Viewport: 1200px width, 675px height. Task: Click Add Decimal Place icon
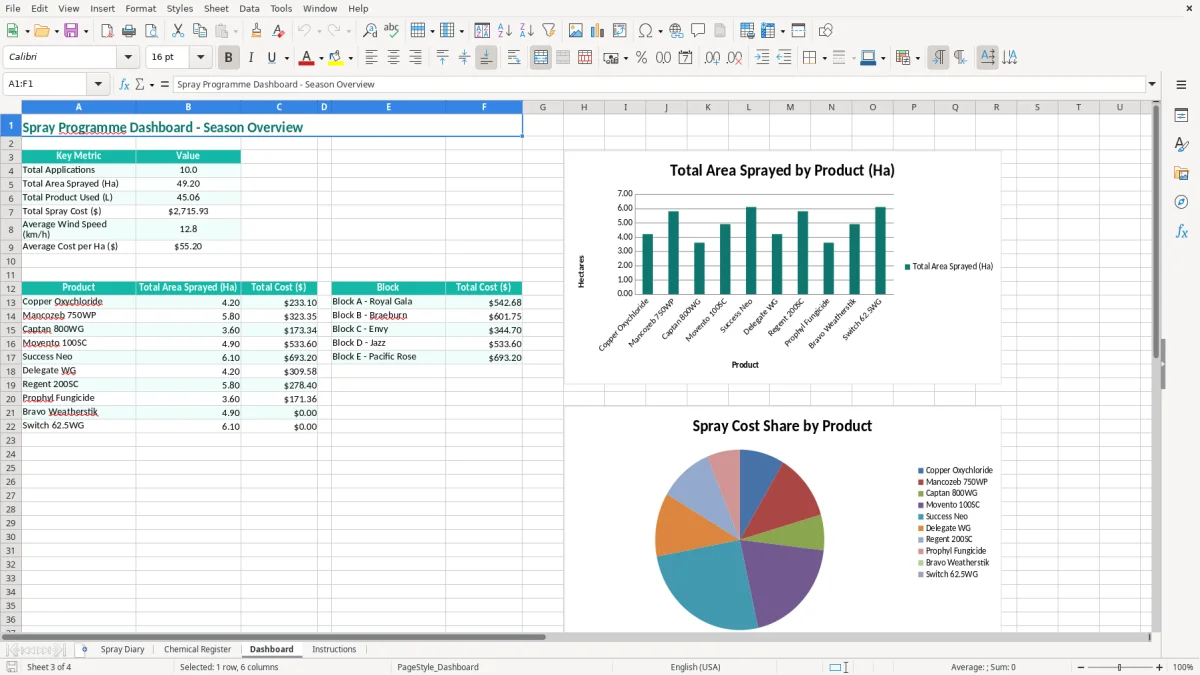(712, 58)
